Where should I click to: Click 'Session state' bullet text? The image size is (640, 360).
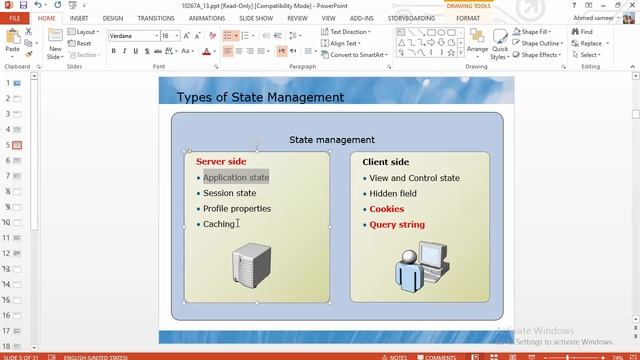point(229,193)
